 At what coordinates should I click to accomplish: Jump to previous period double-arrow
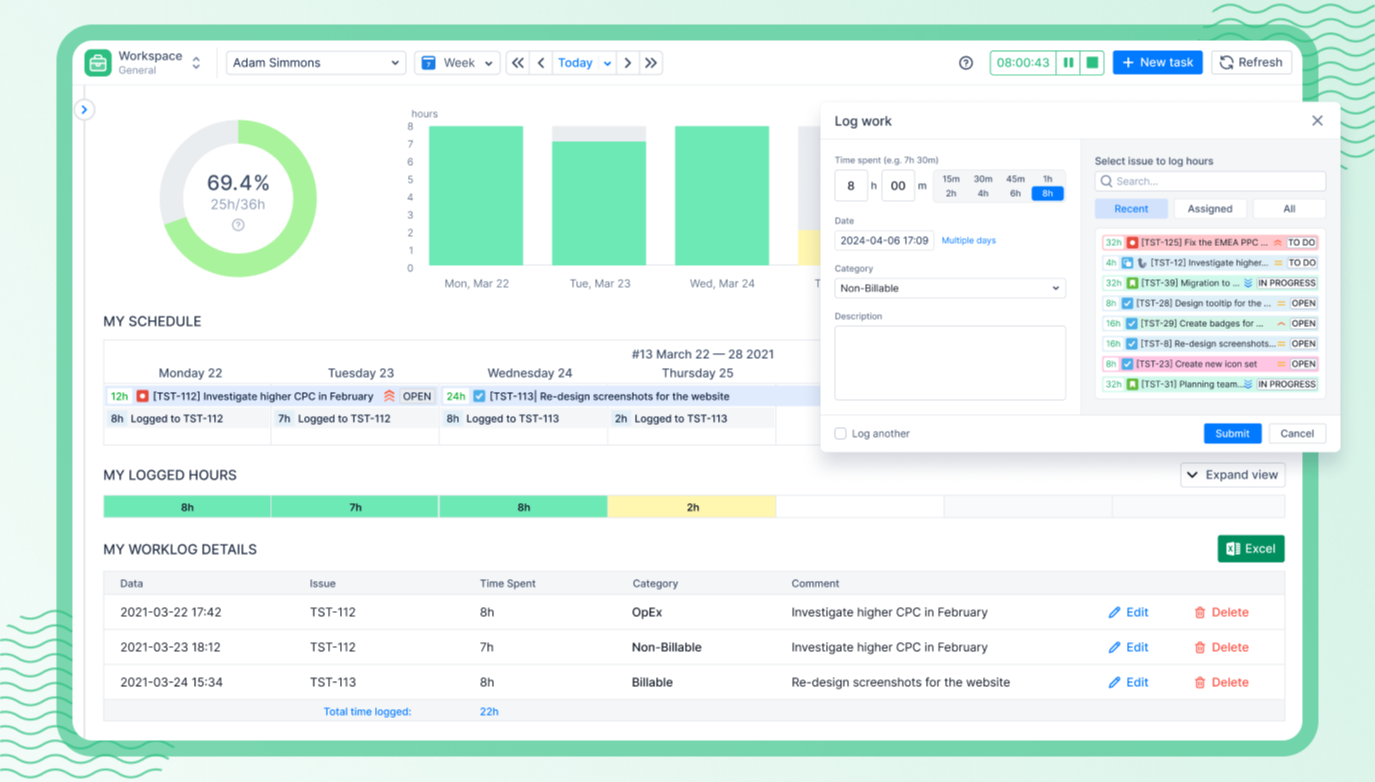[517, 63]
